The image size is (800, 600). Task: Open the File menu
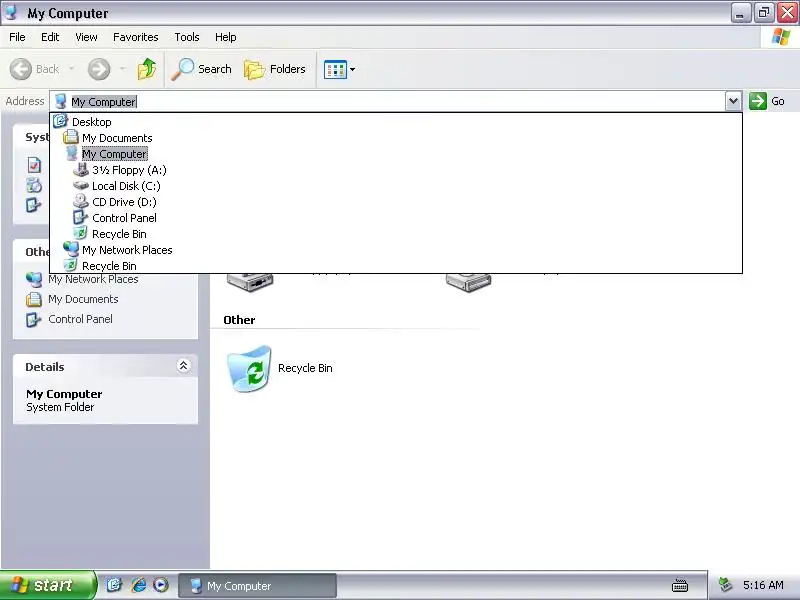17,37
